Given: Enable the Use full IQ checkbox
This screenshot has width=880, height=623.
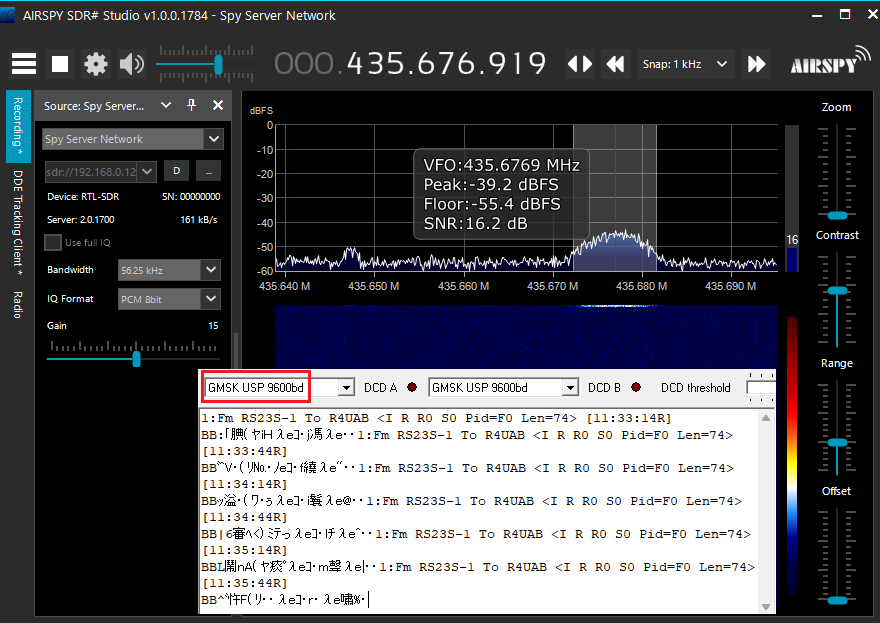Looking at the screenshot, I should 53,242.
